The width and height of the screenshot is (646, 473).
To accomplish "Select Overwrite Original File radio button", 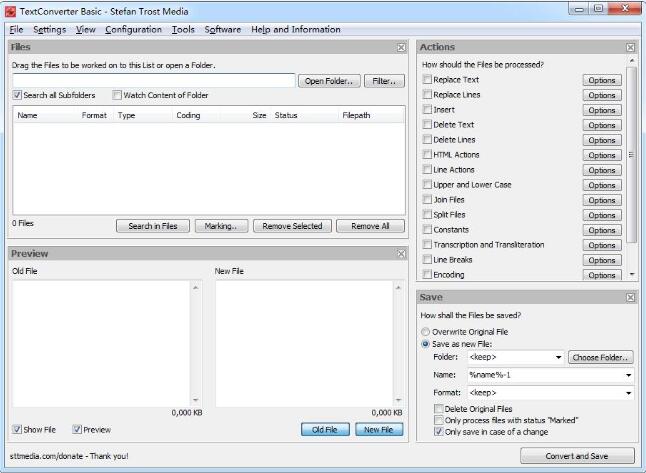I will coord(425,332).
